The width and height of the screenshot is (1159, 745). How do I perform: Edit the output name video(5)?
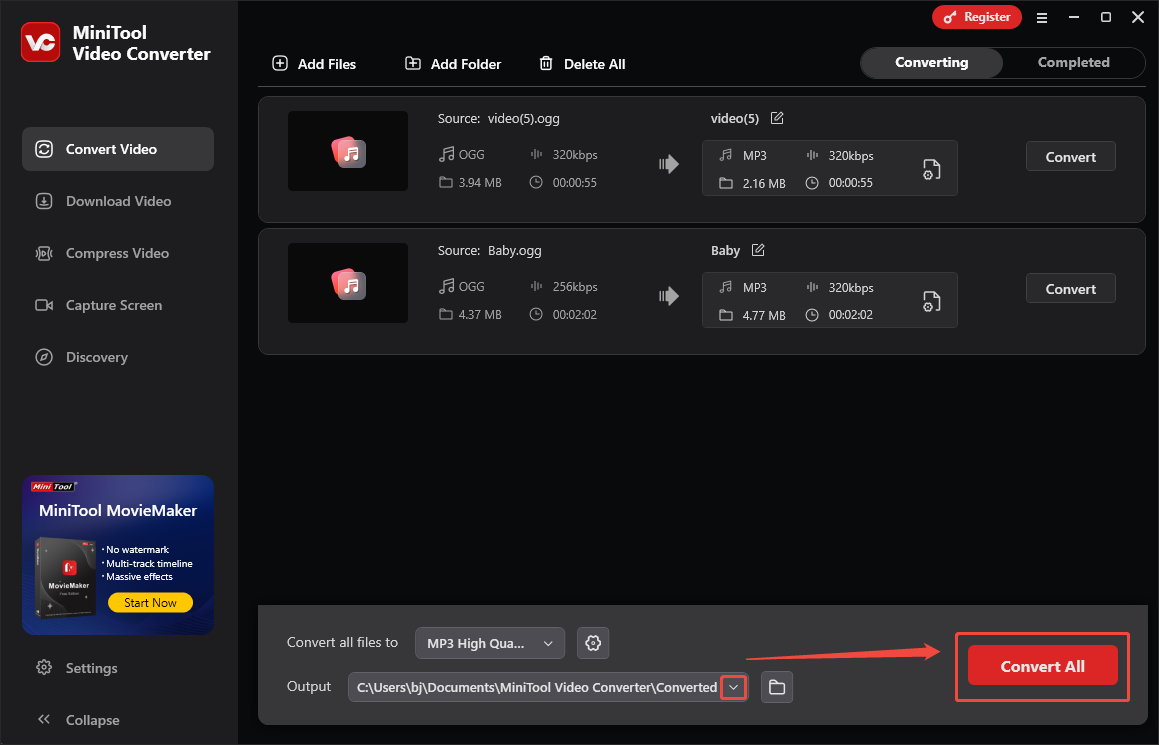point(777,118)
